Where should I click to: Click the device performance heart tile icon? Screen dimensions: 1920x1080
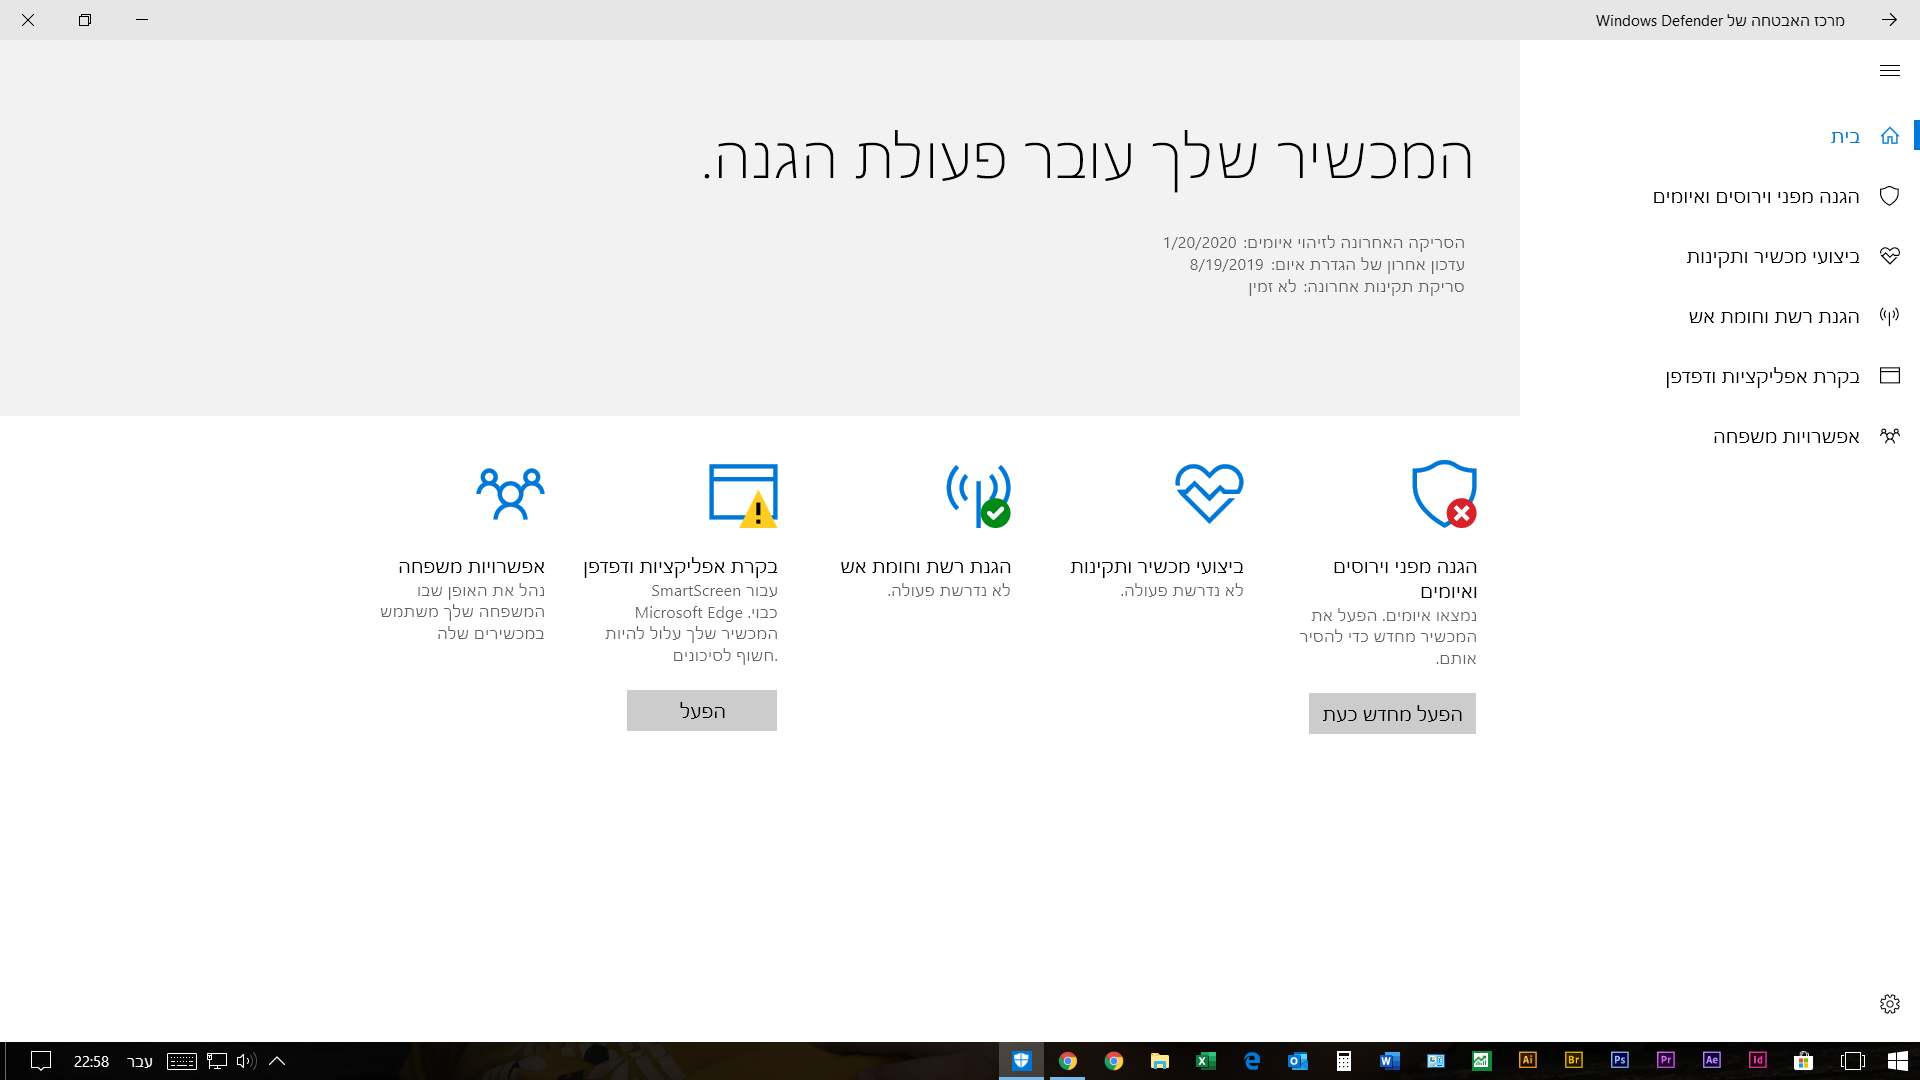point(1209,493)
